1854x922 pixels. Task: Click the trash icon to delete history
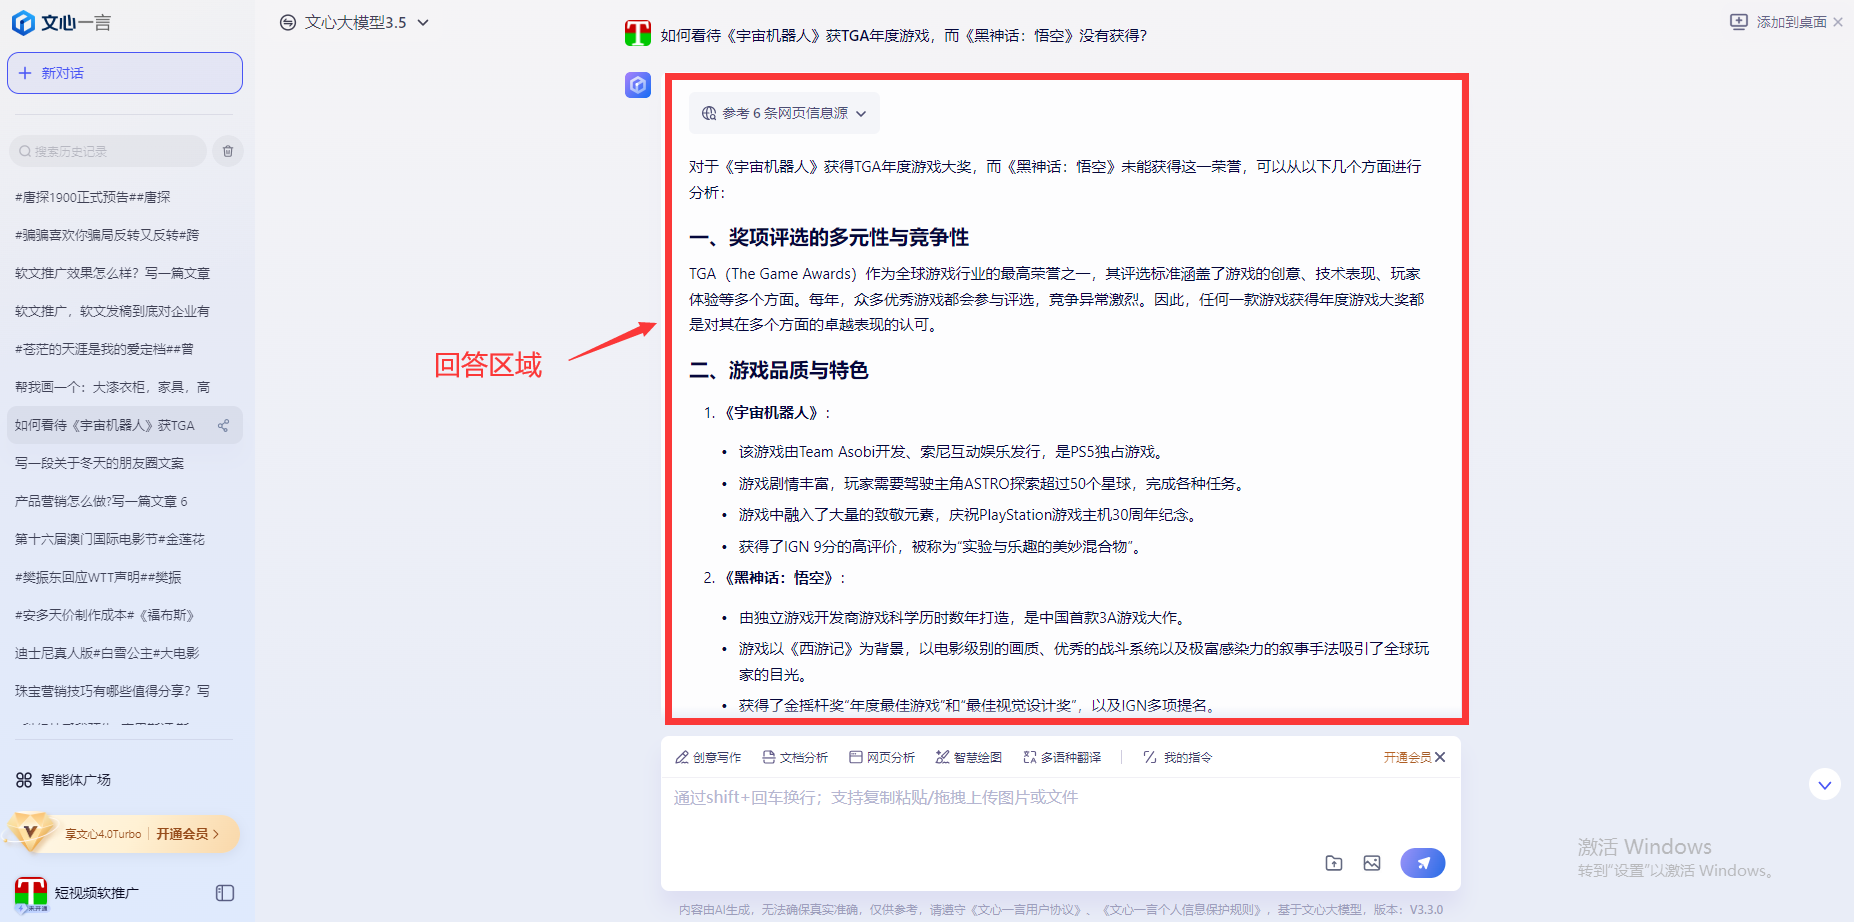click(x=228, y=151)
